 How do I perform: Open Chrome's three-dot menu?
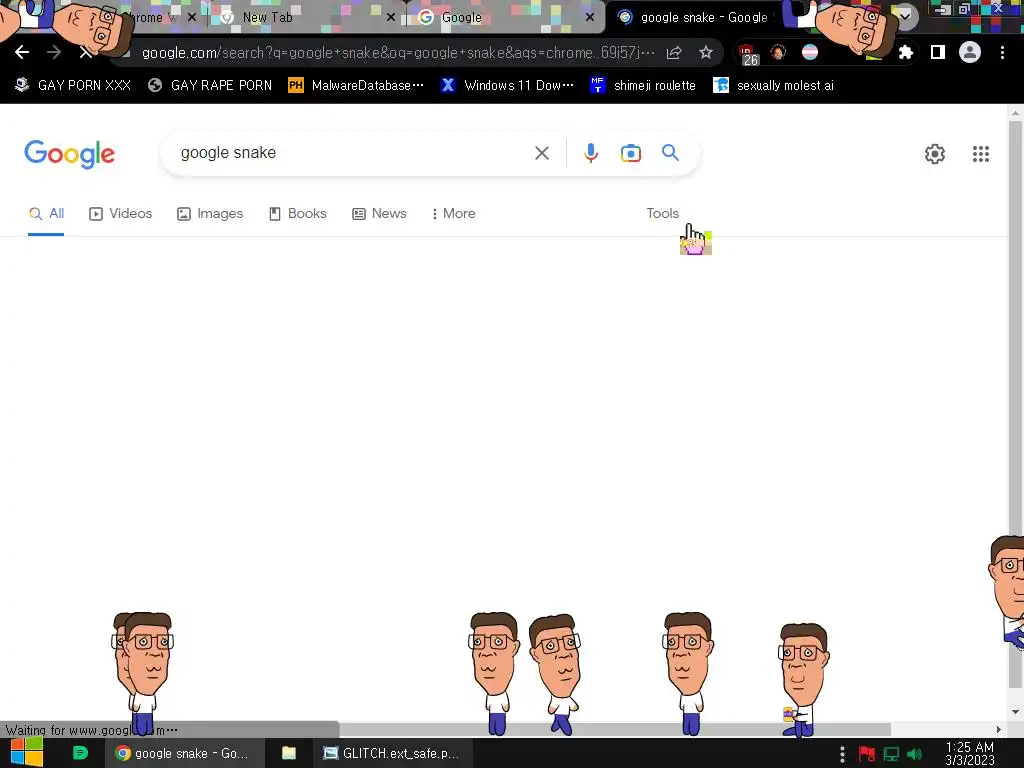click(x=1002, y=52)
